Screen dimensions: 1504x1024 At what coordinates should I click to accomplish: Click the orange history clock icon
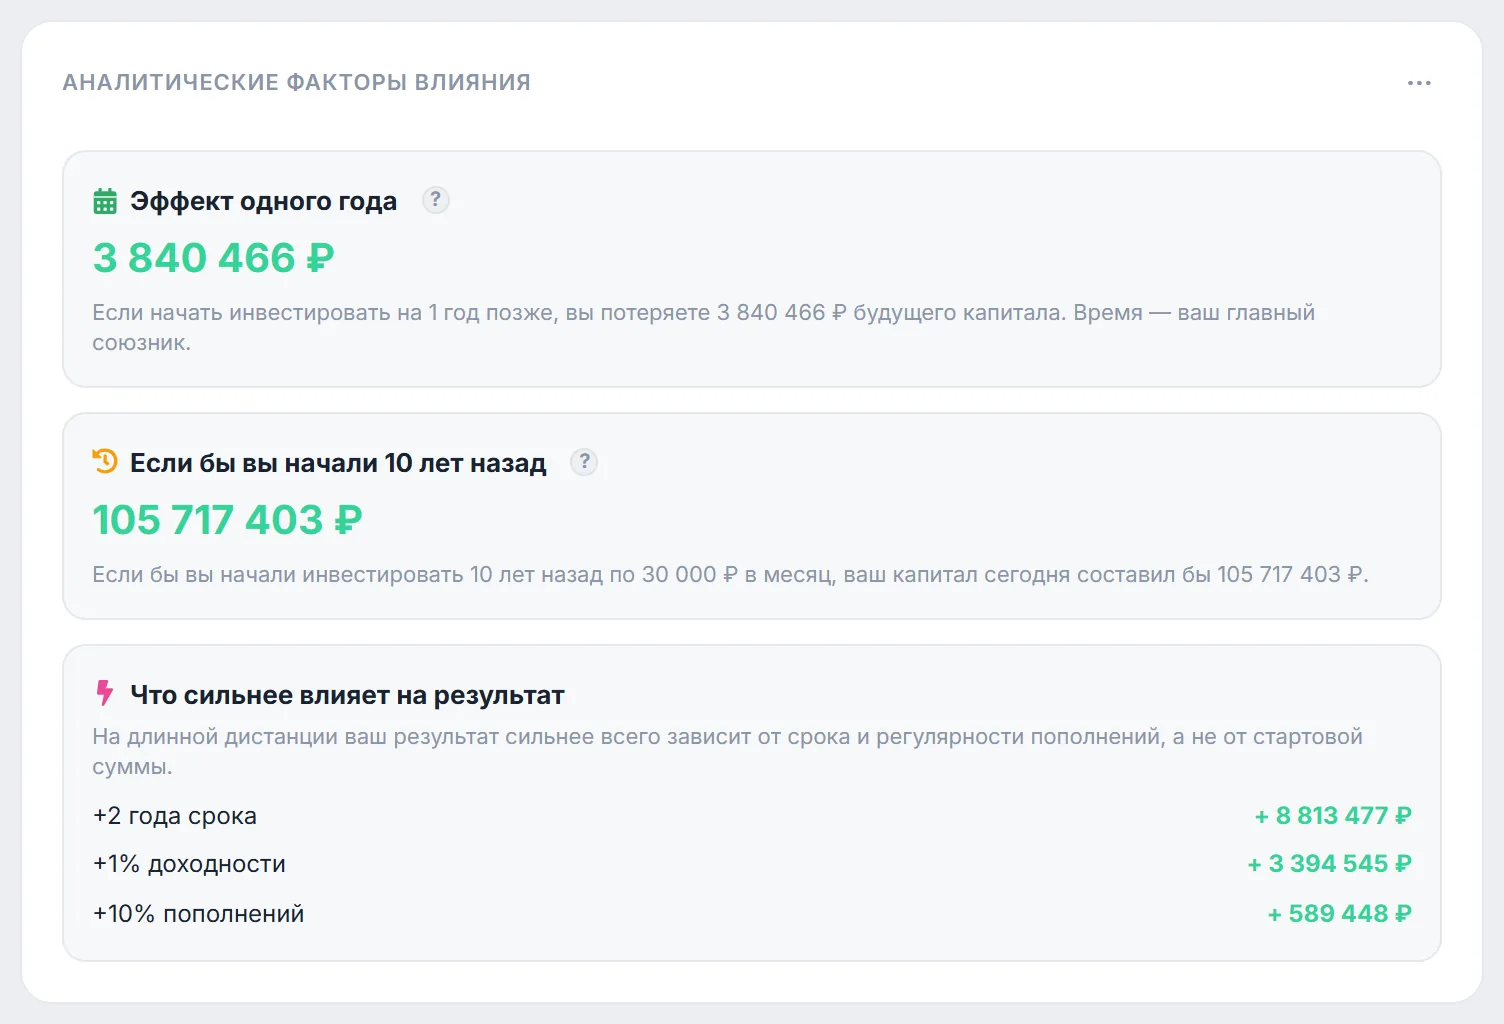click(x=105, y=462)
